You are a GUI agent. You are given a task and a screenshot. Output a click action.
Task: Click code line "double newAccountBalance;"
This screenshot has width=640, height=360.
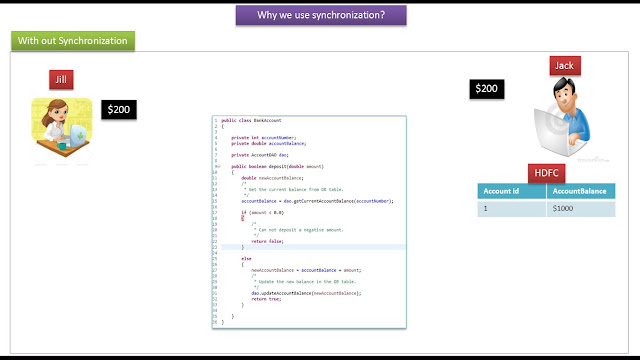click(x=272, y=178)
